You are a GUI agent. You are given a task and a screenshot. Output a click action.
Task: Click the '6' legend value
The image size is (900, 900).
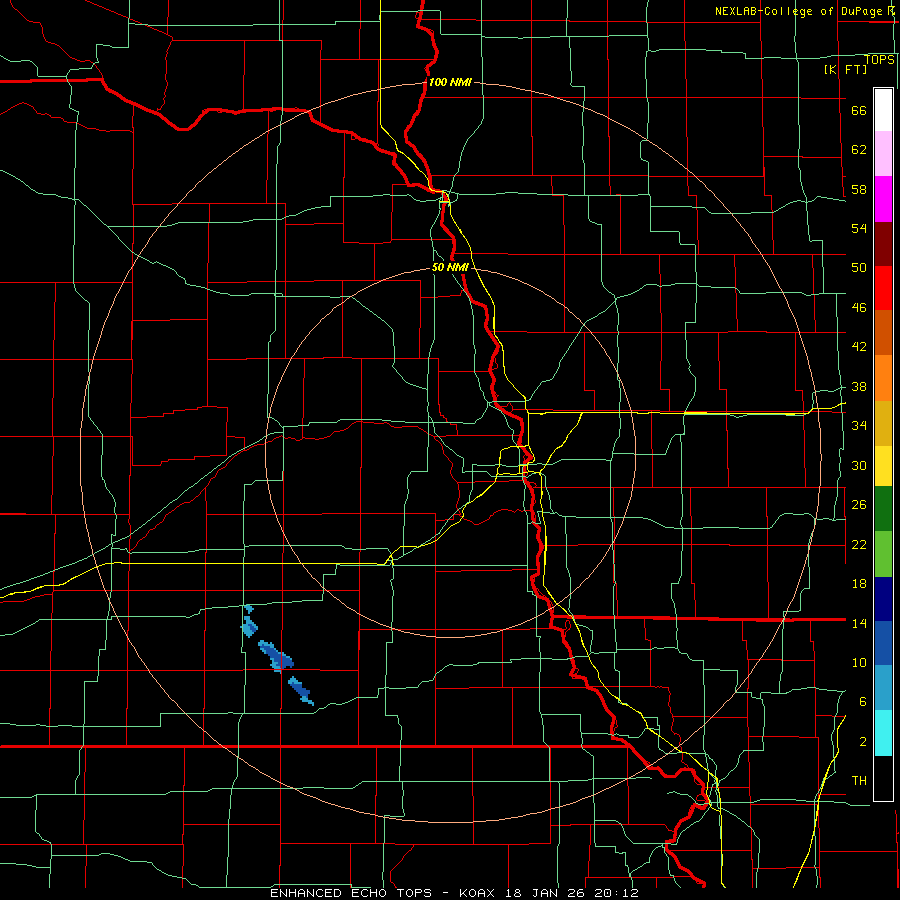tap(863, 702)
